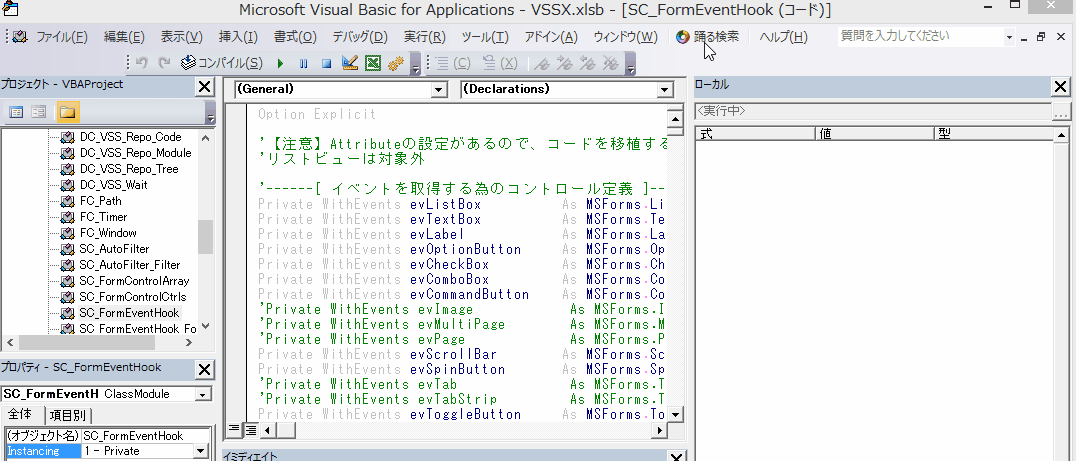Switch to Full Module View at code pane bottom
1076x461 pixels.
click(x=251, y=429)
